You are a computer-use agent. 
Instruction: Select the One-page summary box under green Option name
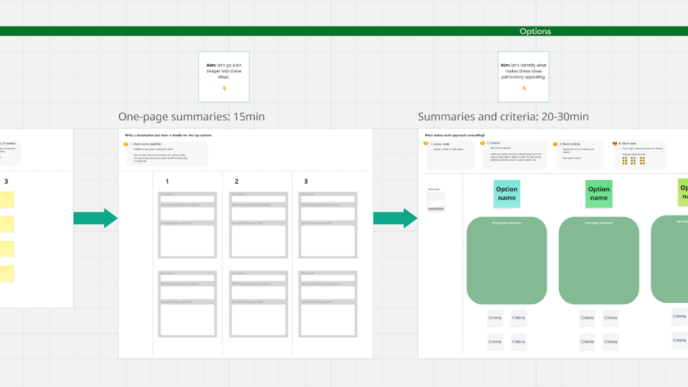tap(599, 260)
